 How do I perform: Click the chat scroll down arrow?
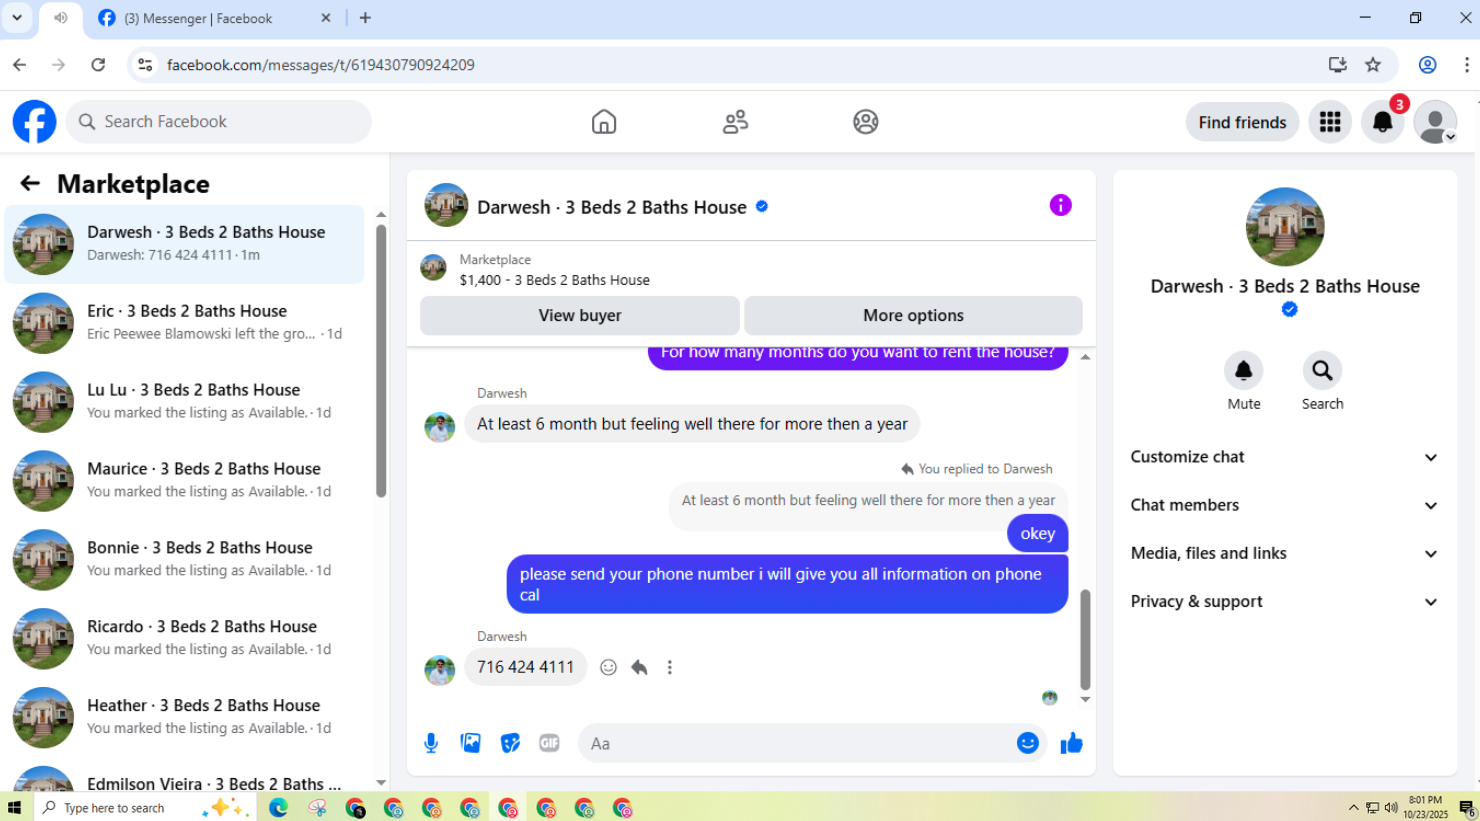tap(1085, 700)
